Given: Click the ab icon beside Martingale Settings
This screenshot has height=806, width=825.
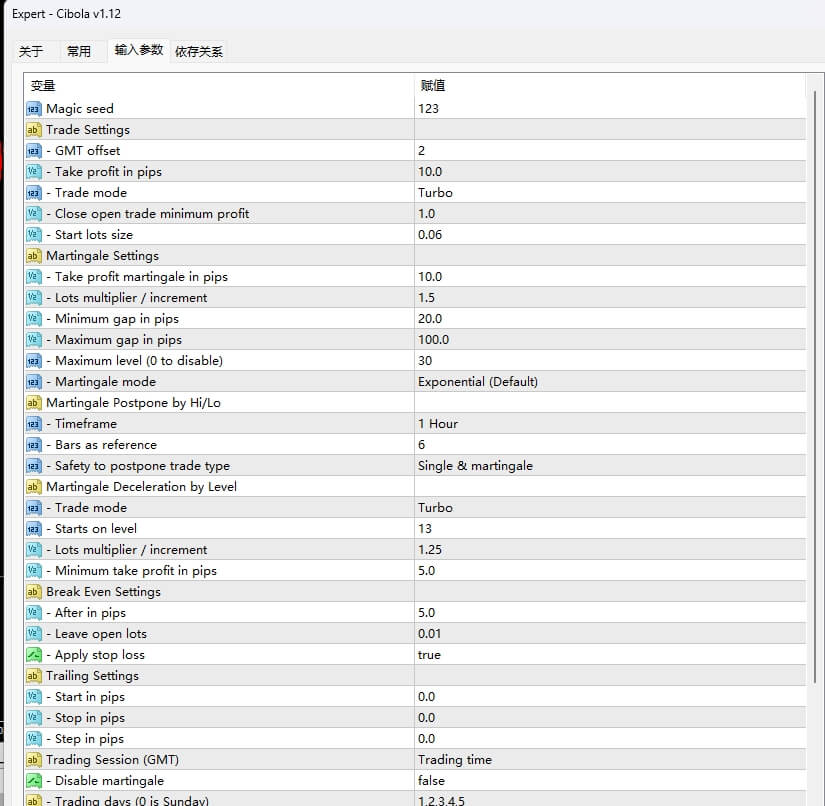Looking at the screenshot, I should (33, 255).
